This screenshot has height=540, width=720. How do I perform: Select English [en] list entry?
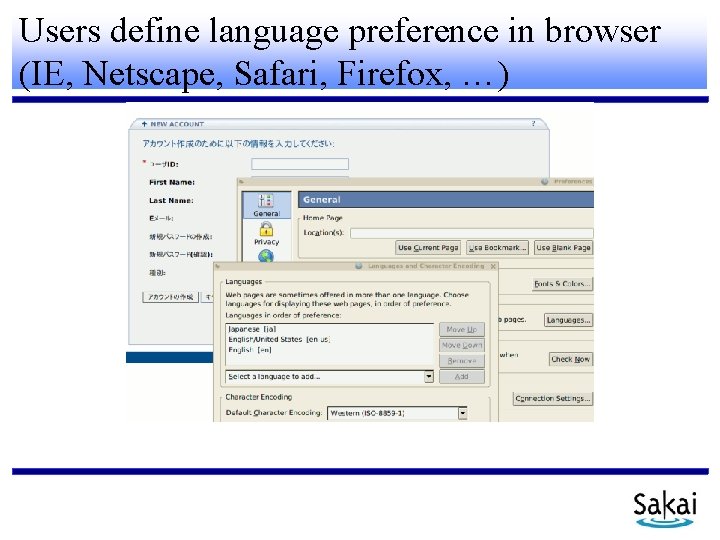[250, 350]
